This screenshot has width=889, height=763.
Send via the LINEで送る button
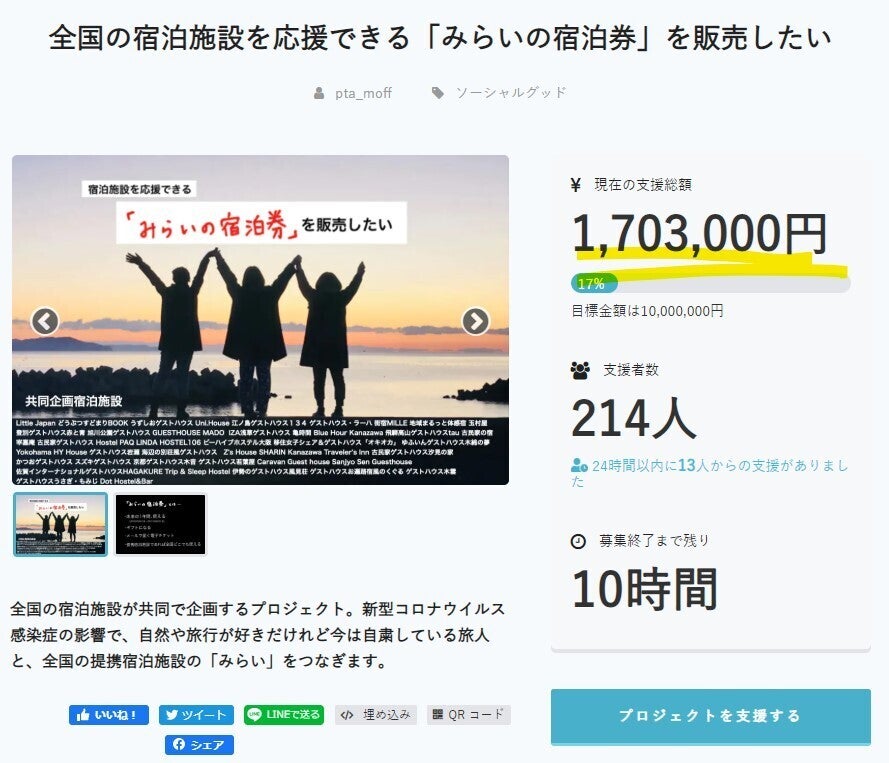tap(284, 715)
